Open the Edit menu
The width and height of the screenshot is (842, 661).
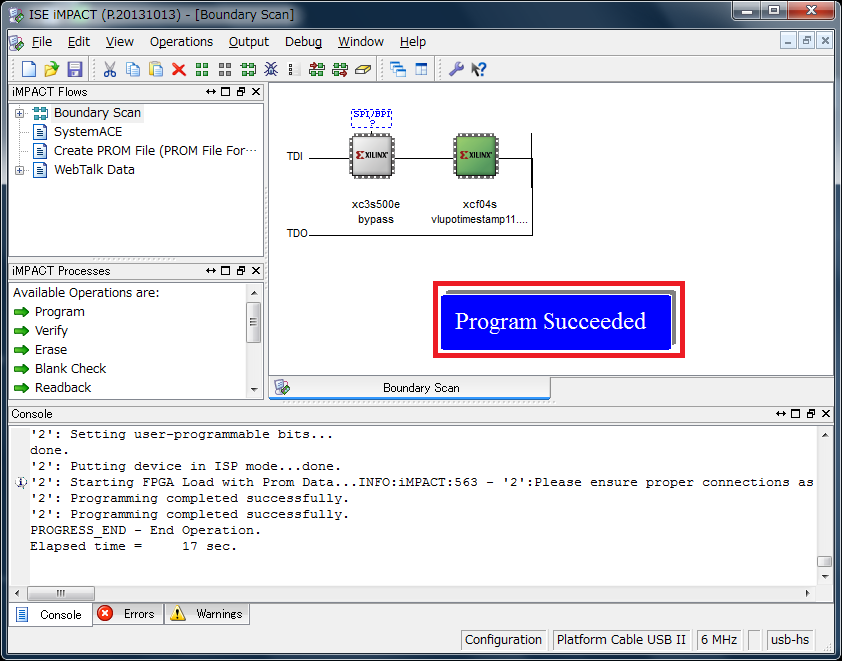(78, 42)
